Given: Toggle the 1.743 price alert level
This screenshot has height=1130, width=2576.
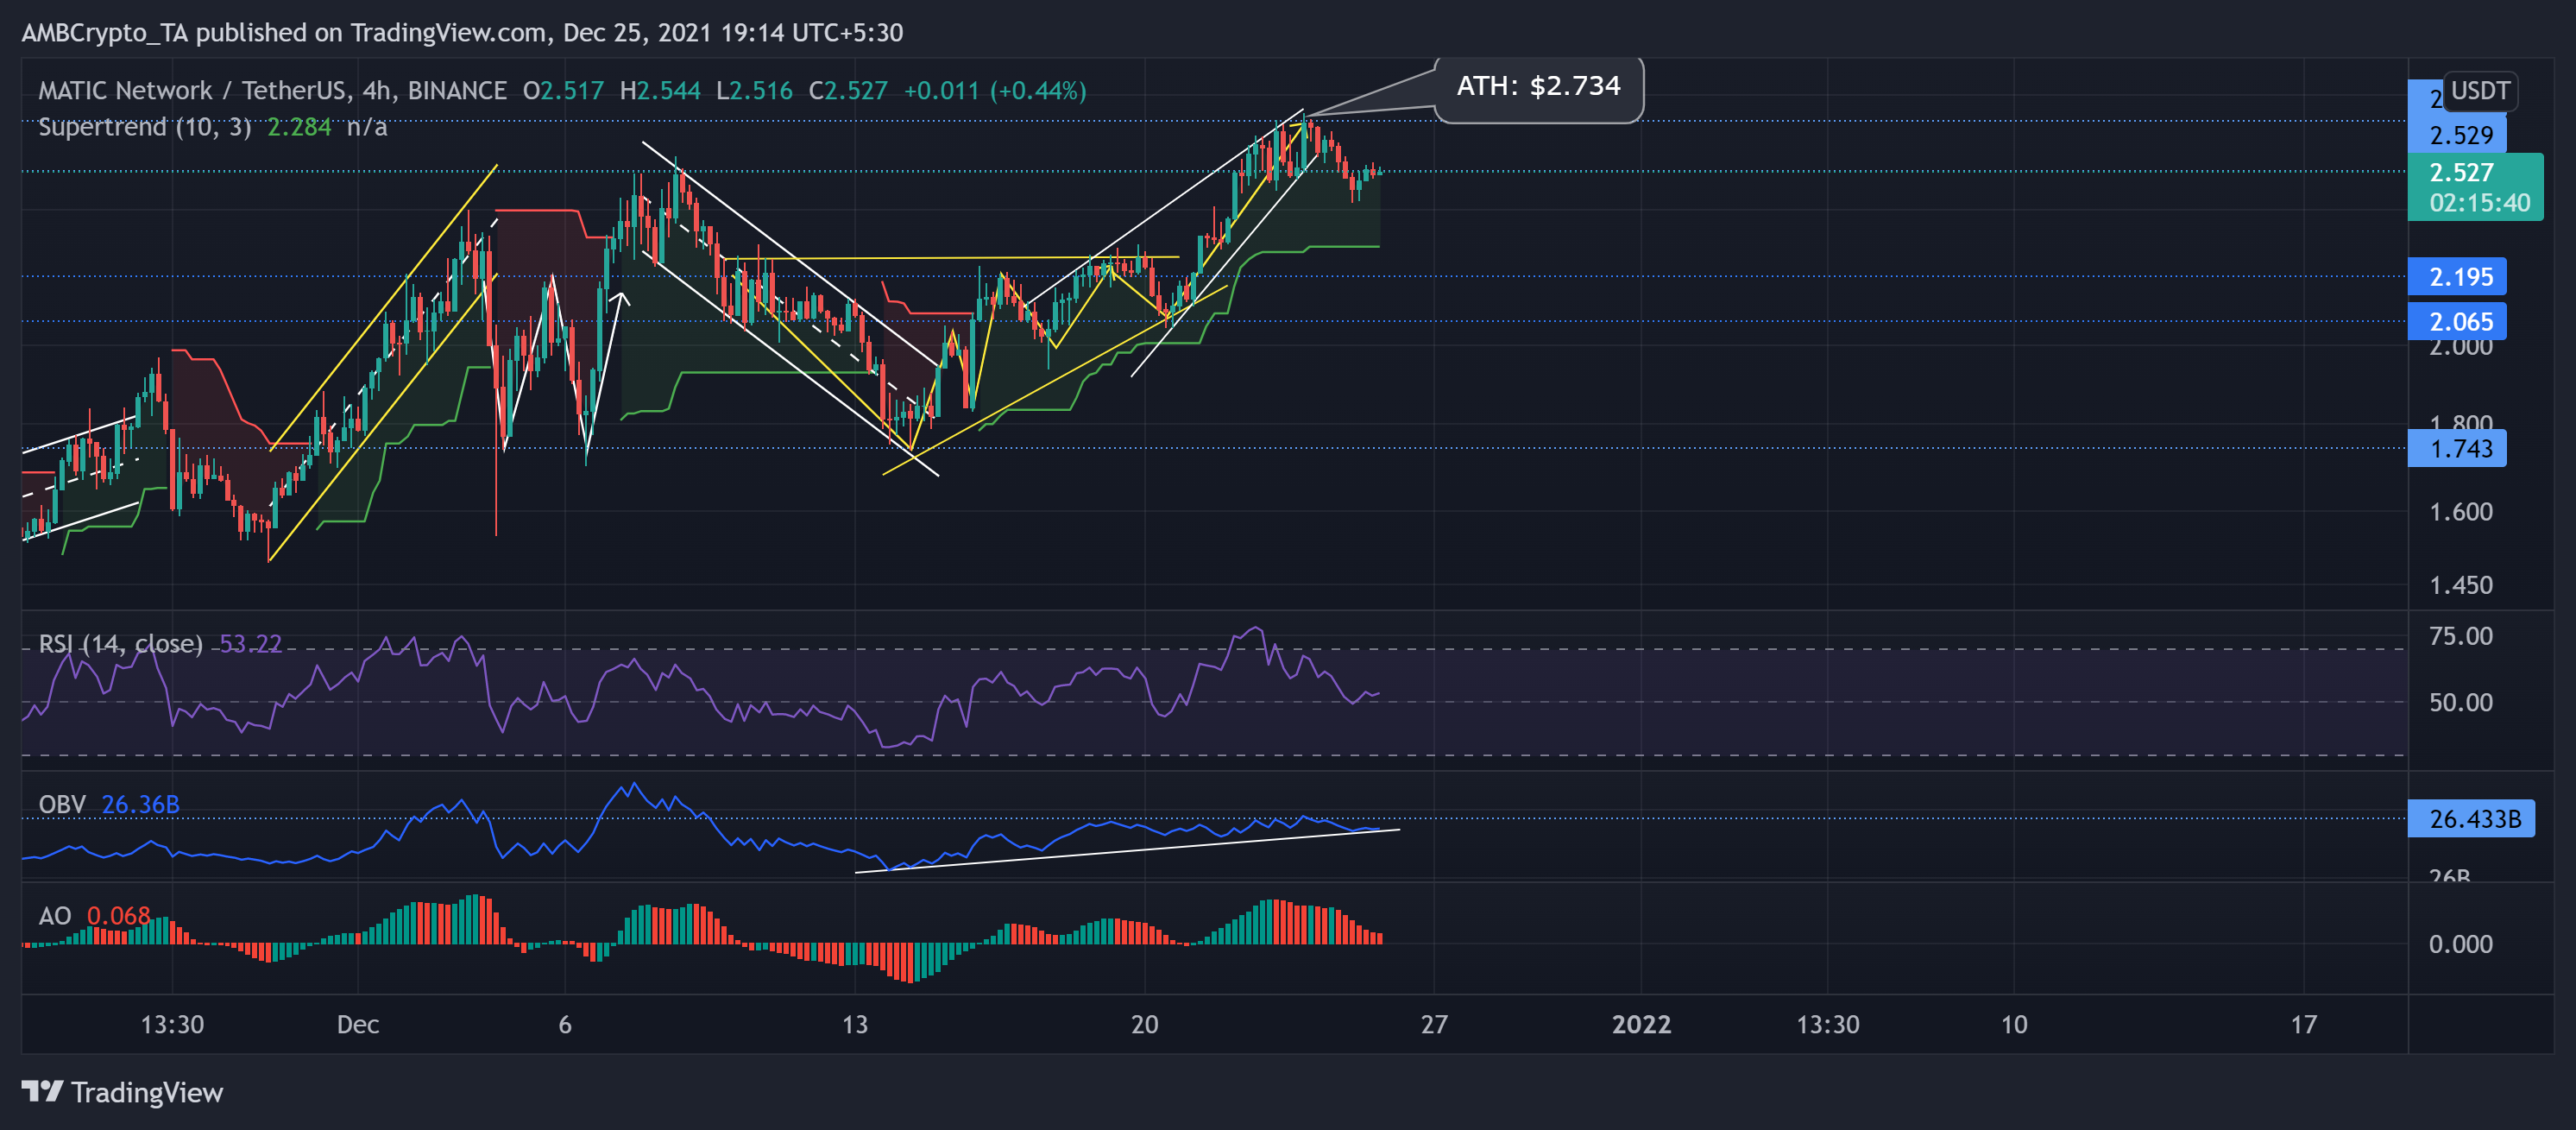Looking at the screenshot, I should tap(2459, 449).
